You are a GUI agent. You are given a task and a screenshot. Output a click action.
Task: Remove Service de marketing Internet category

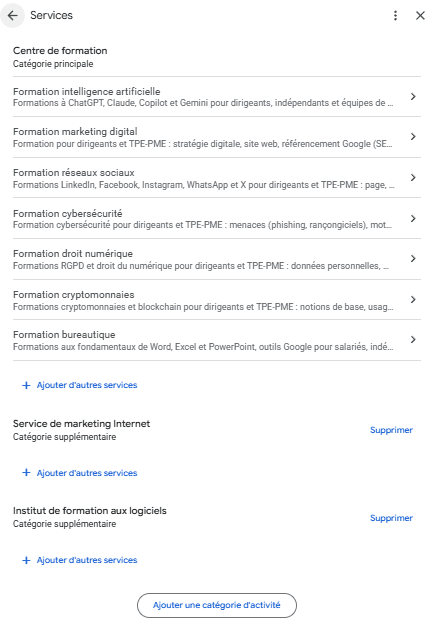391,430
